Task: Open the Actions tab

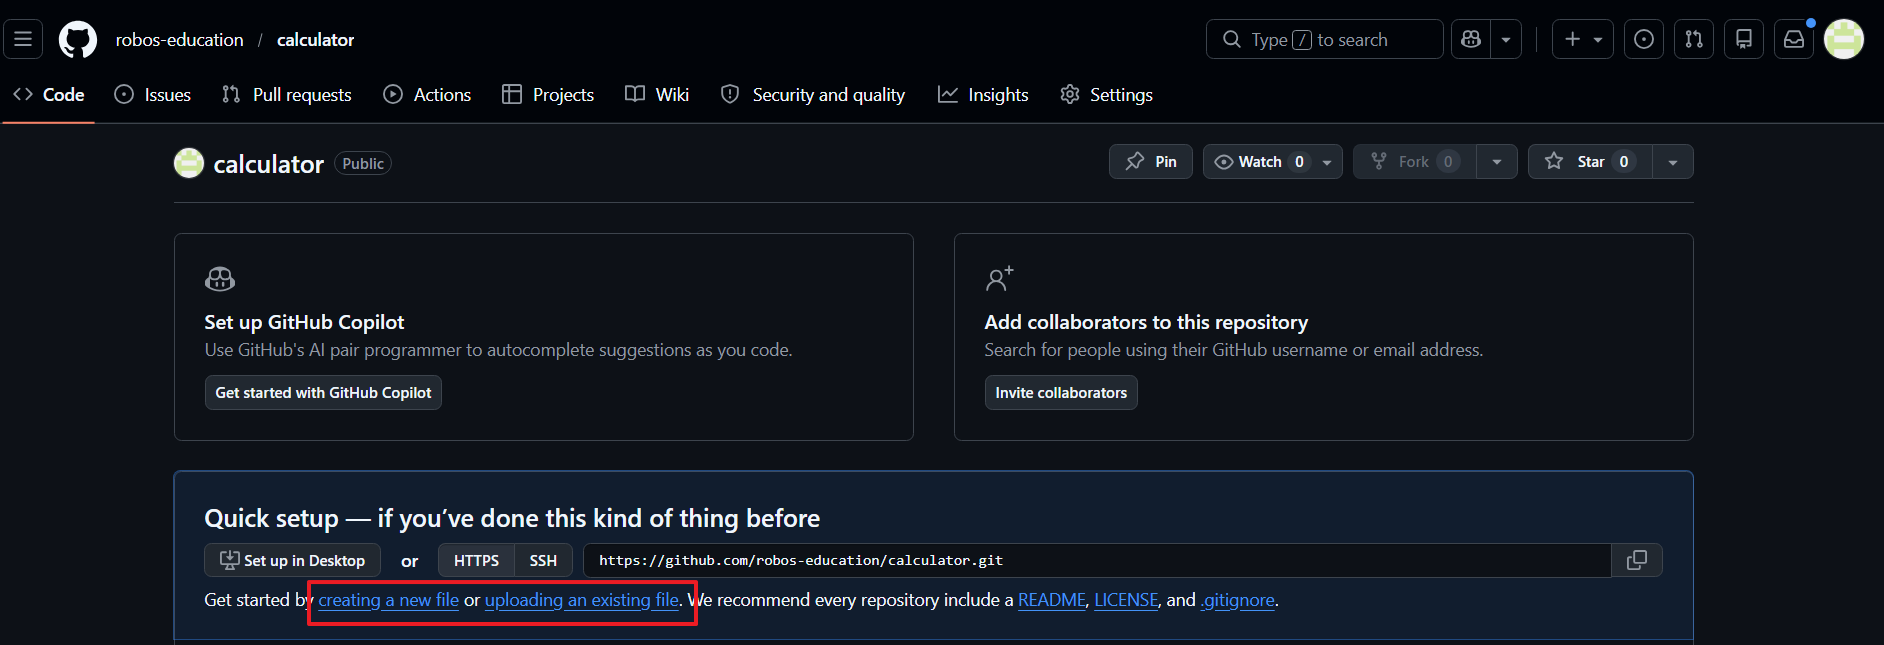Action: point(427,94)
